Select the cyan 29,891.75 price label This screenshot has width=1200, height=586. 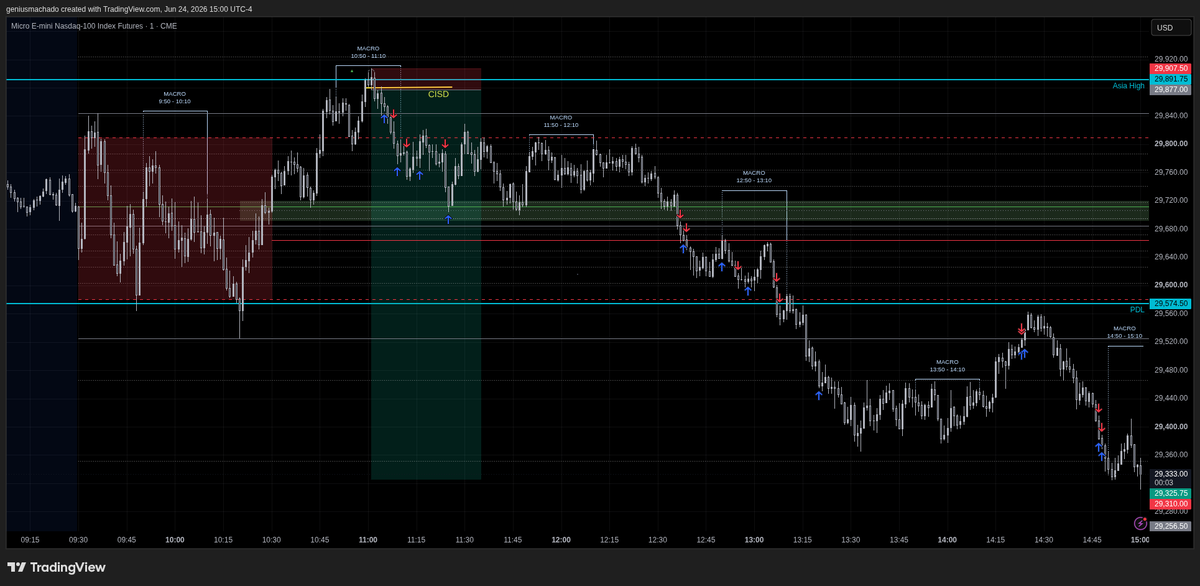pyautogui.click(x=1171, y=78)
